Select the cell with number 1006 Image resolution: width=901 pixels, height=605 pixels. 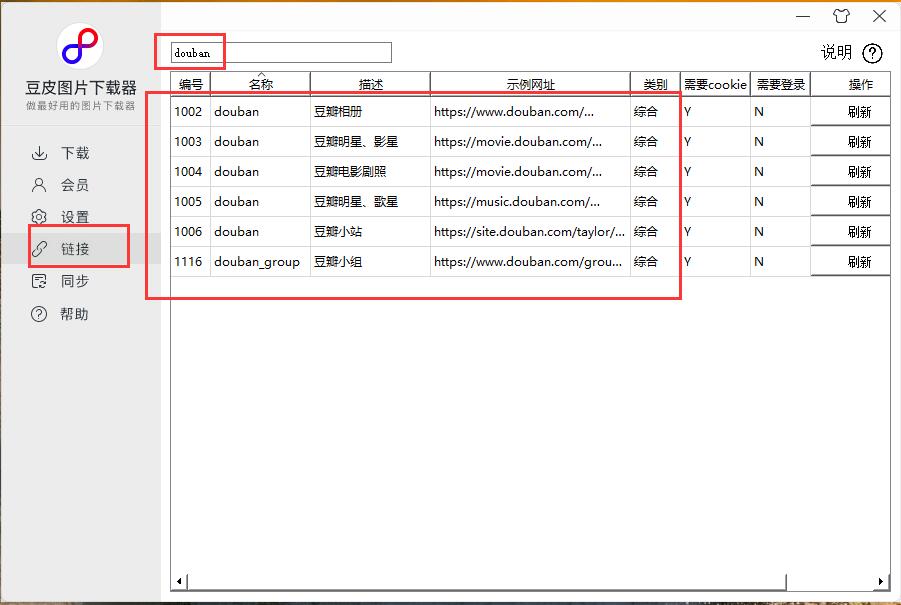pos(191,232)
